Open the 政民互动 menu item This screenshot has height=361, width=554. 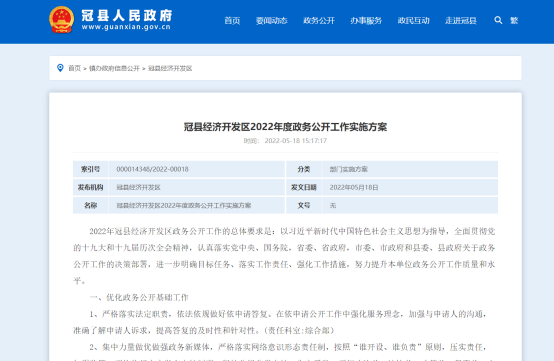click(413, 20)
